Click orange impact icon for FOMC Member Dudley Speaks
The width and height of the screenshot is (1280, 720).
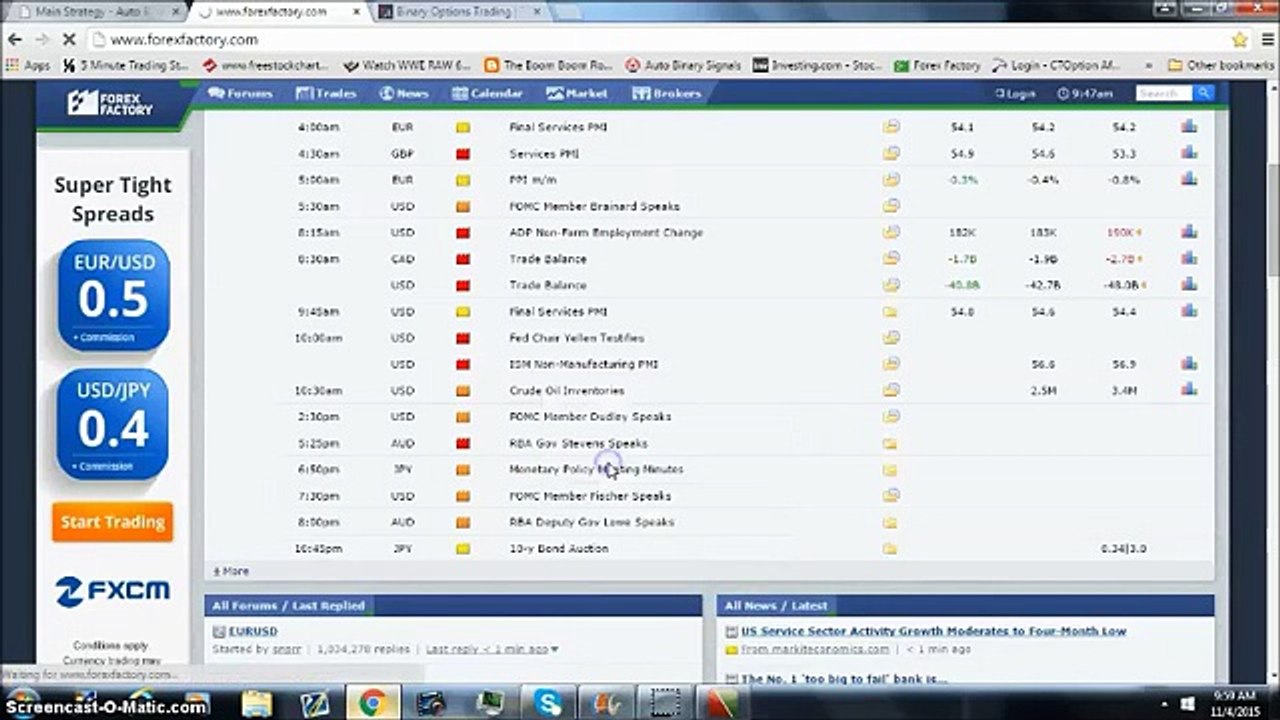[463, 416]
